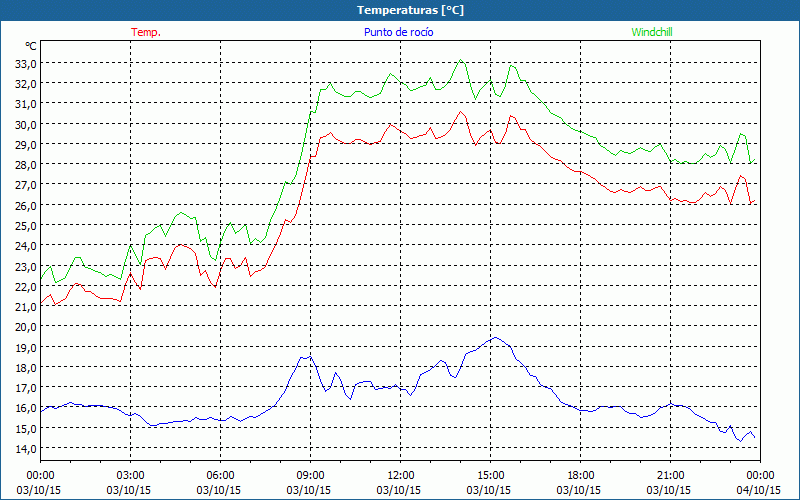Select the green 'Windchill' legend label
Viewport: 800px width, 500px height.
point(652,32)
